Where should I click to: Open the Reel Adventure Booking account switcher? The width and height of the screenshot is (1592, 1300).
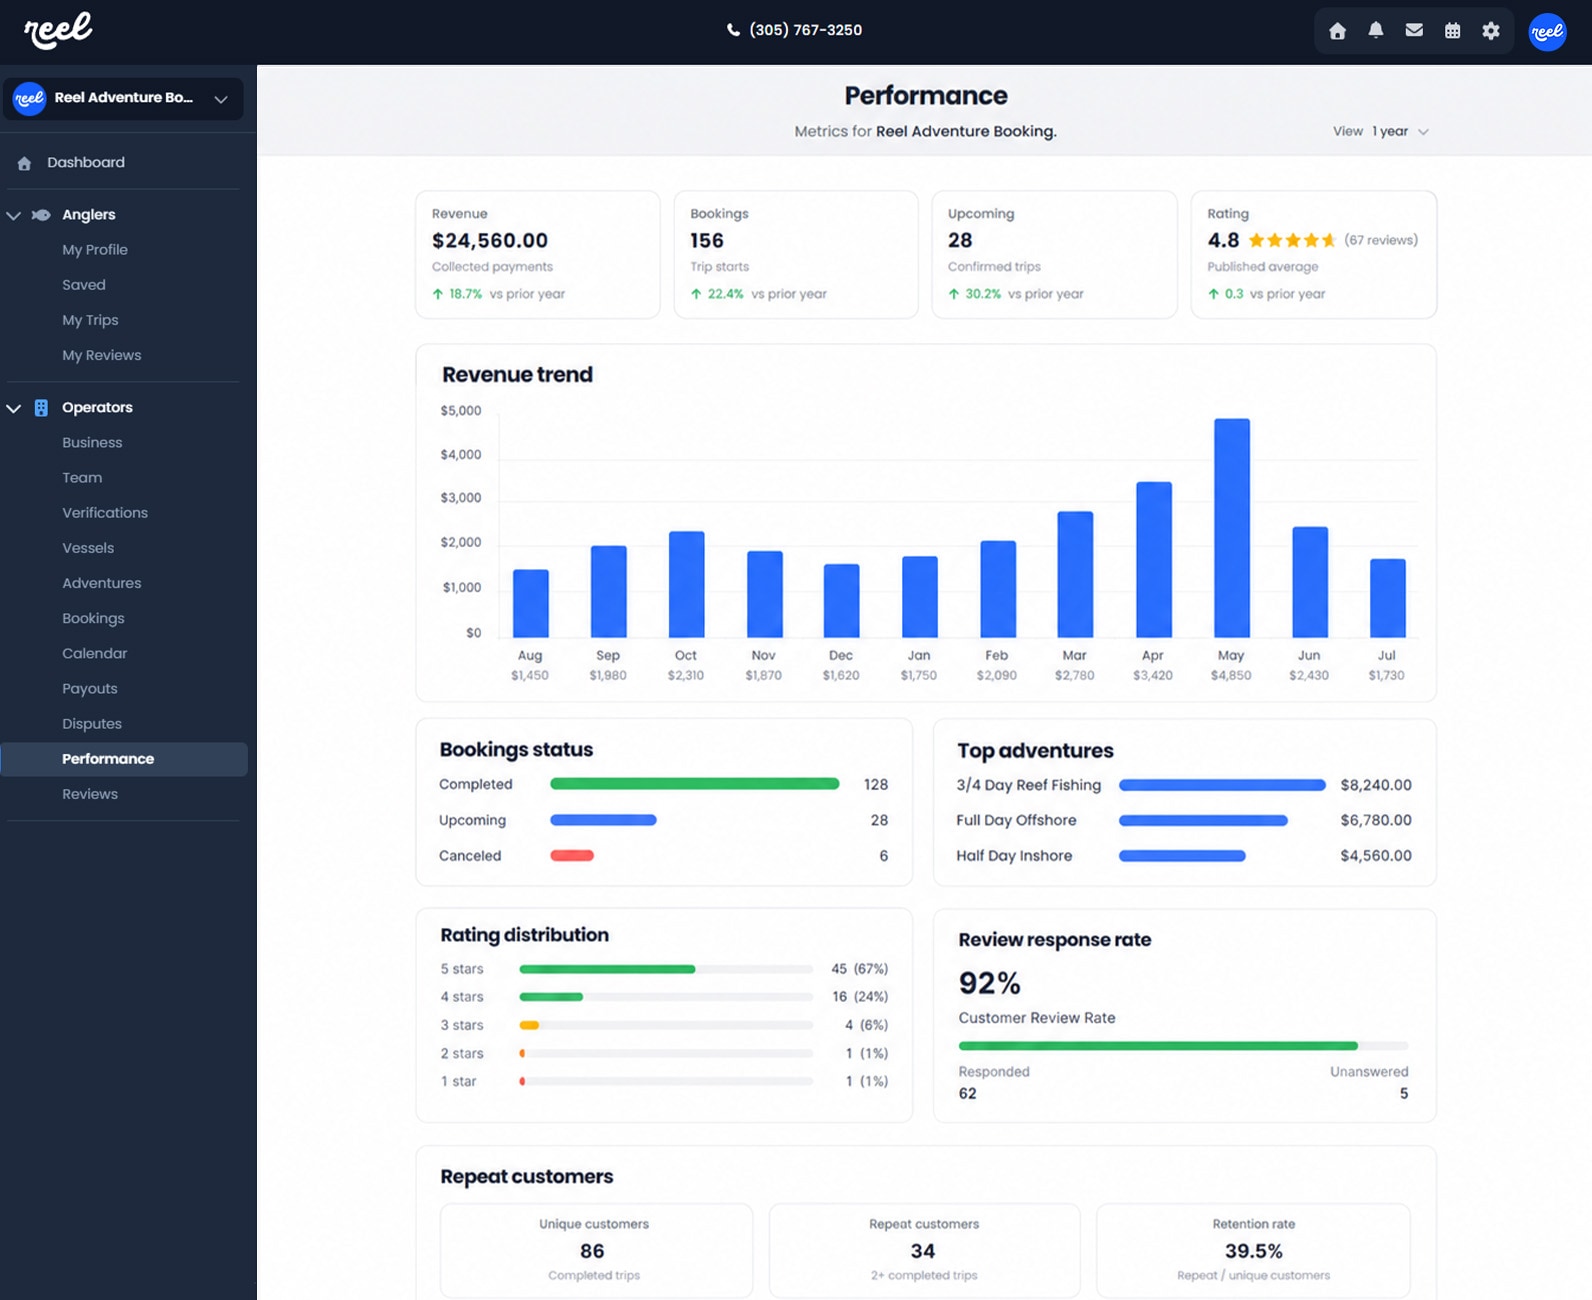pyautogui.click(x=123, y=98)
